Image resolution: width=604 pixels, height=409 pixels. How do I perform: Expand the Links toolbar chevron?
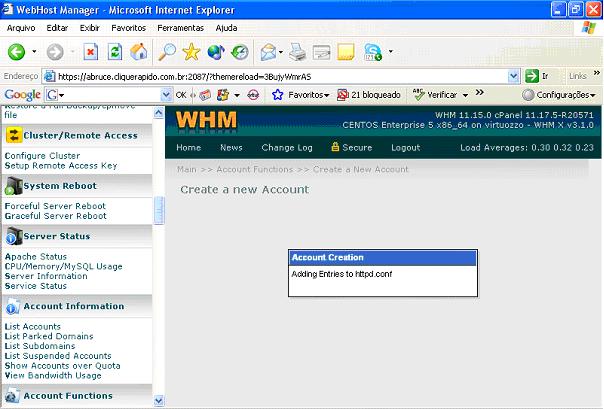(x=597, y=73)
